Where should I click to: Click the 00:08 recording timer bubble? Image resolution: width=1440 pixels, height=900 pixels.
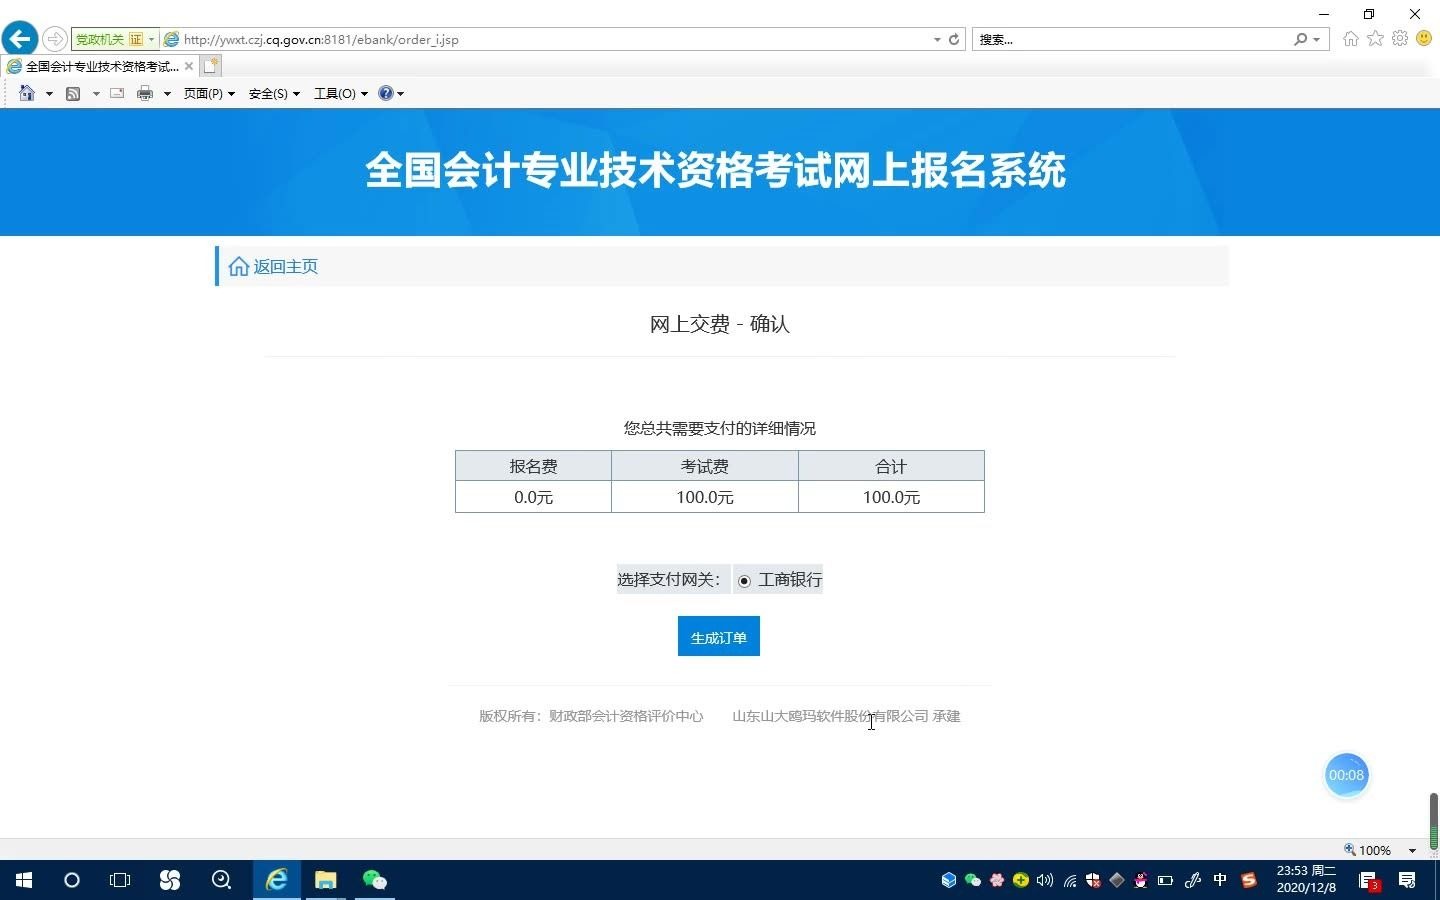[1346, 775]
